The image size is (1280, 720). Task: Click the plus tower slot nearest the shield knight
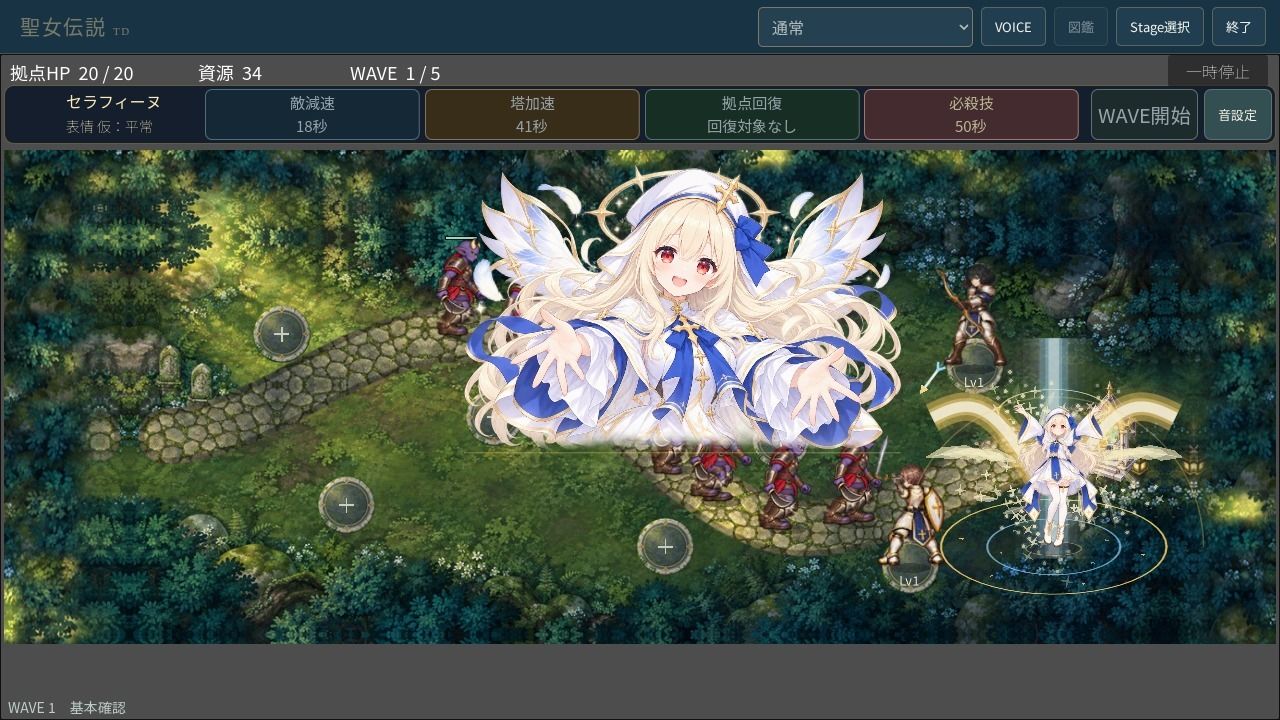pyautogui.click(x=665, y=547)
